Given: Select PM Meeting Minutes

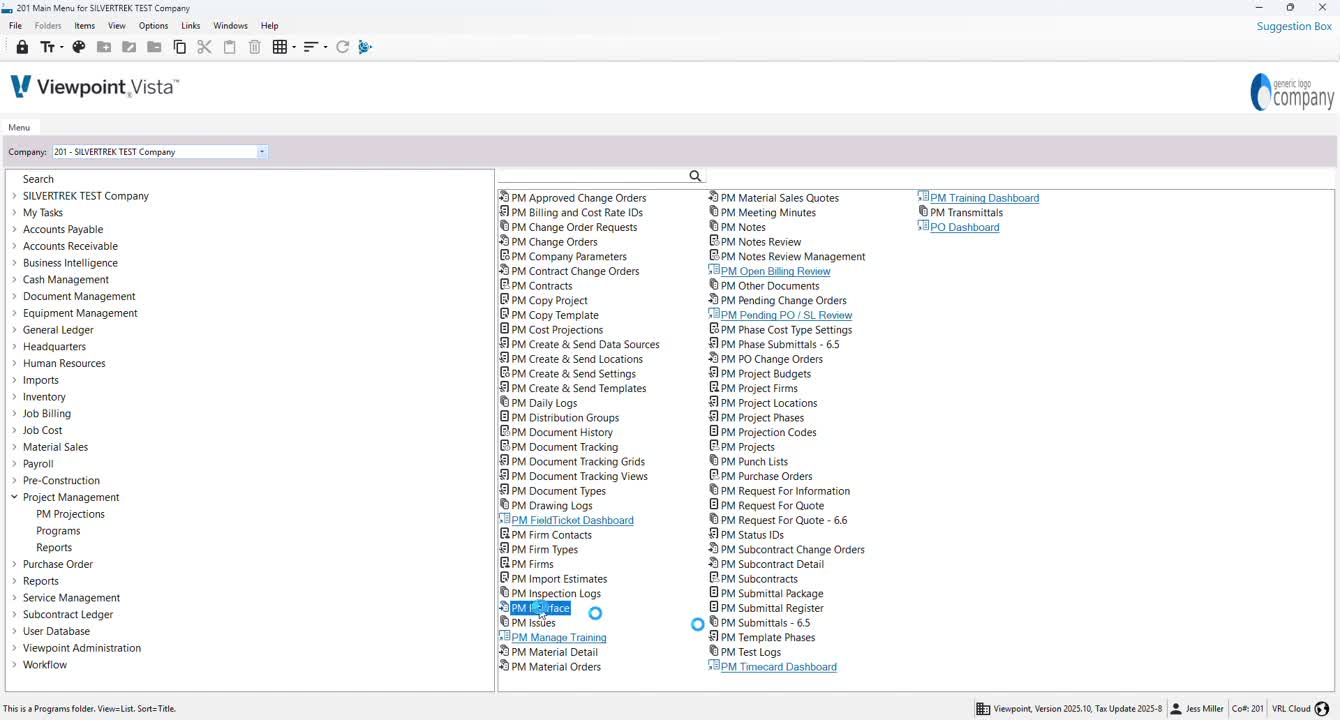Looking at the screenshot, I should click(768, 212).
